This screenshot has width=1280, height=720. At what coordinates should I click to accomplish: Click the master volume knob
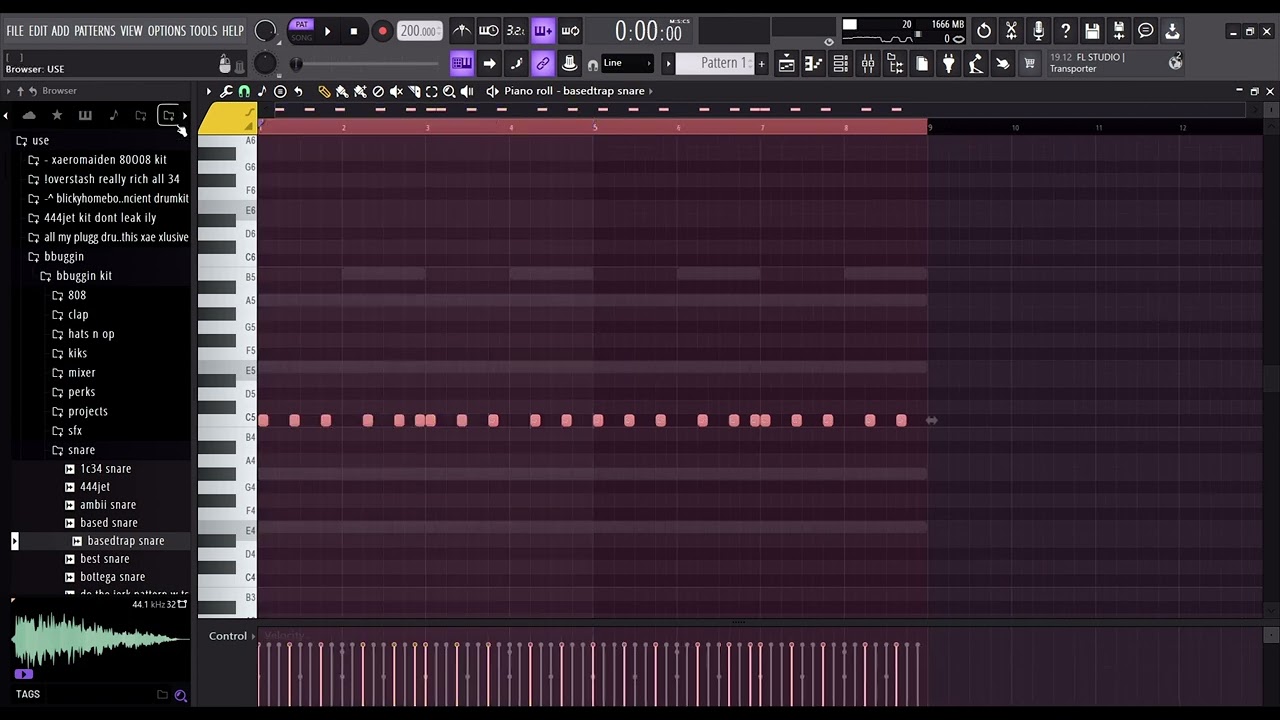point(265,31)
